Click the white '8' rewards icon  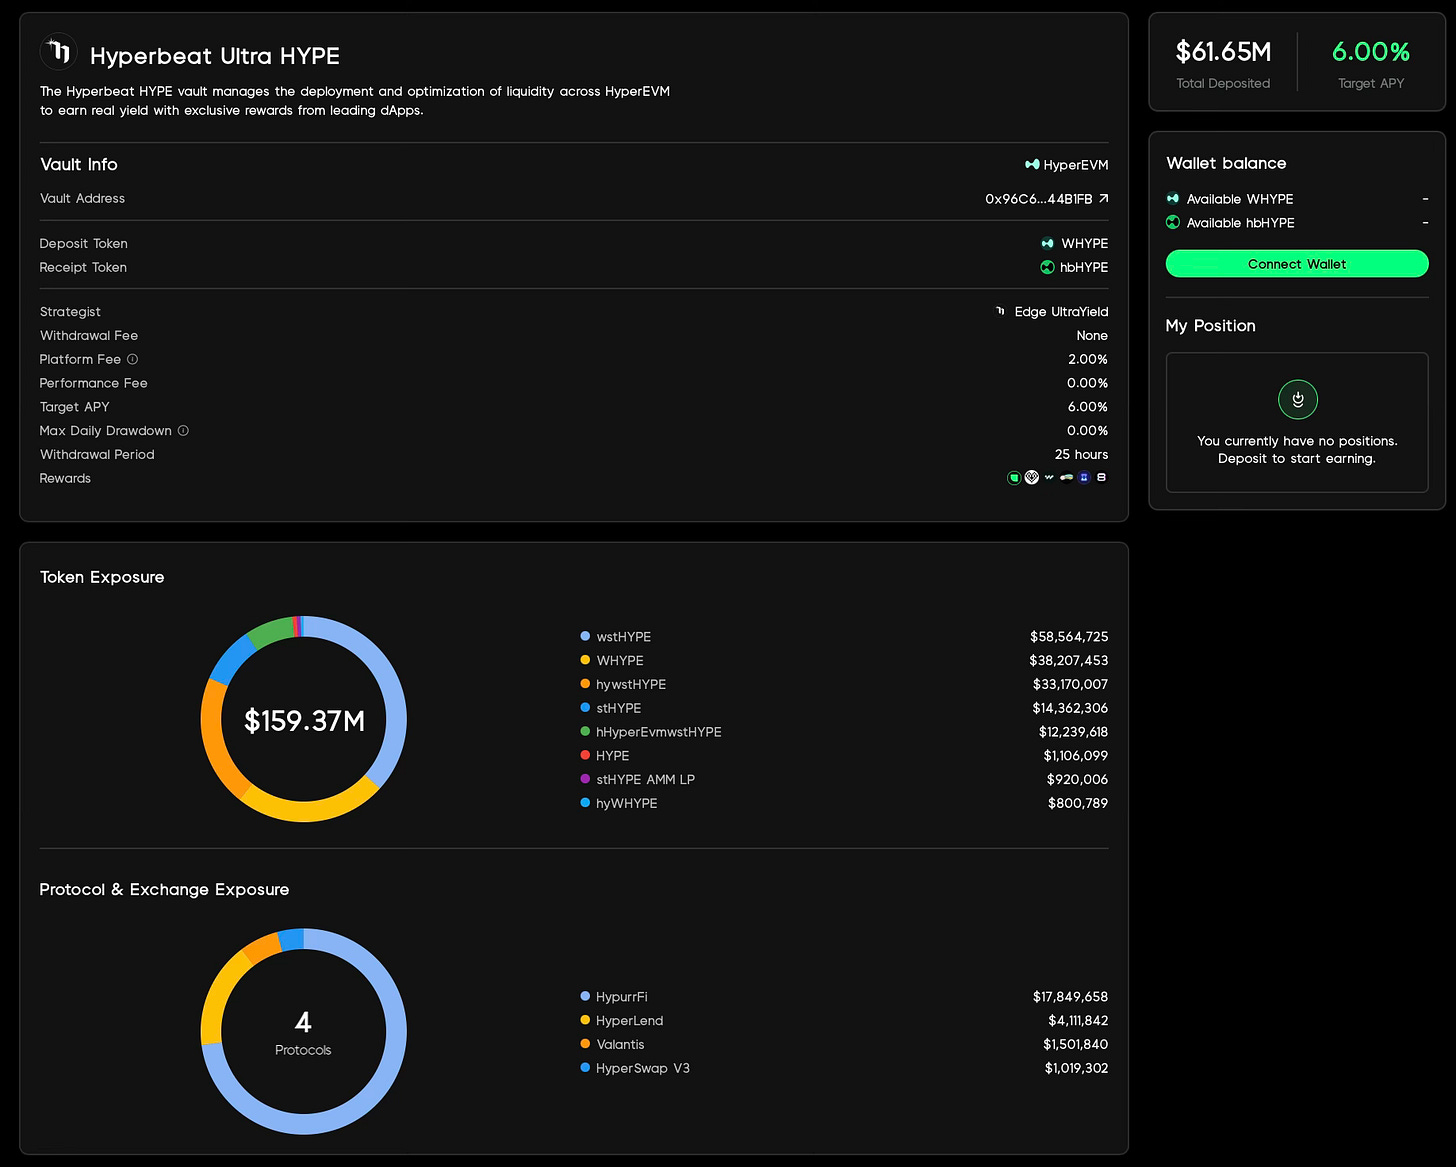1101,477
